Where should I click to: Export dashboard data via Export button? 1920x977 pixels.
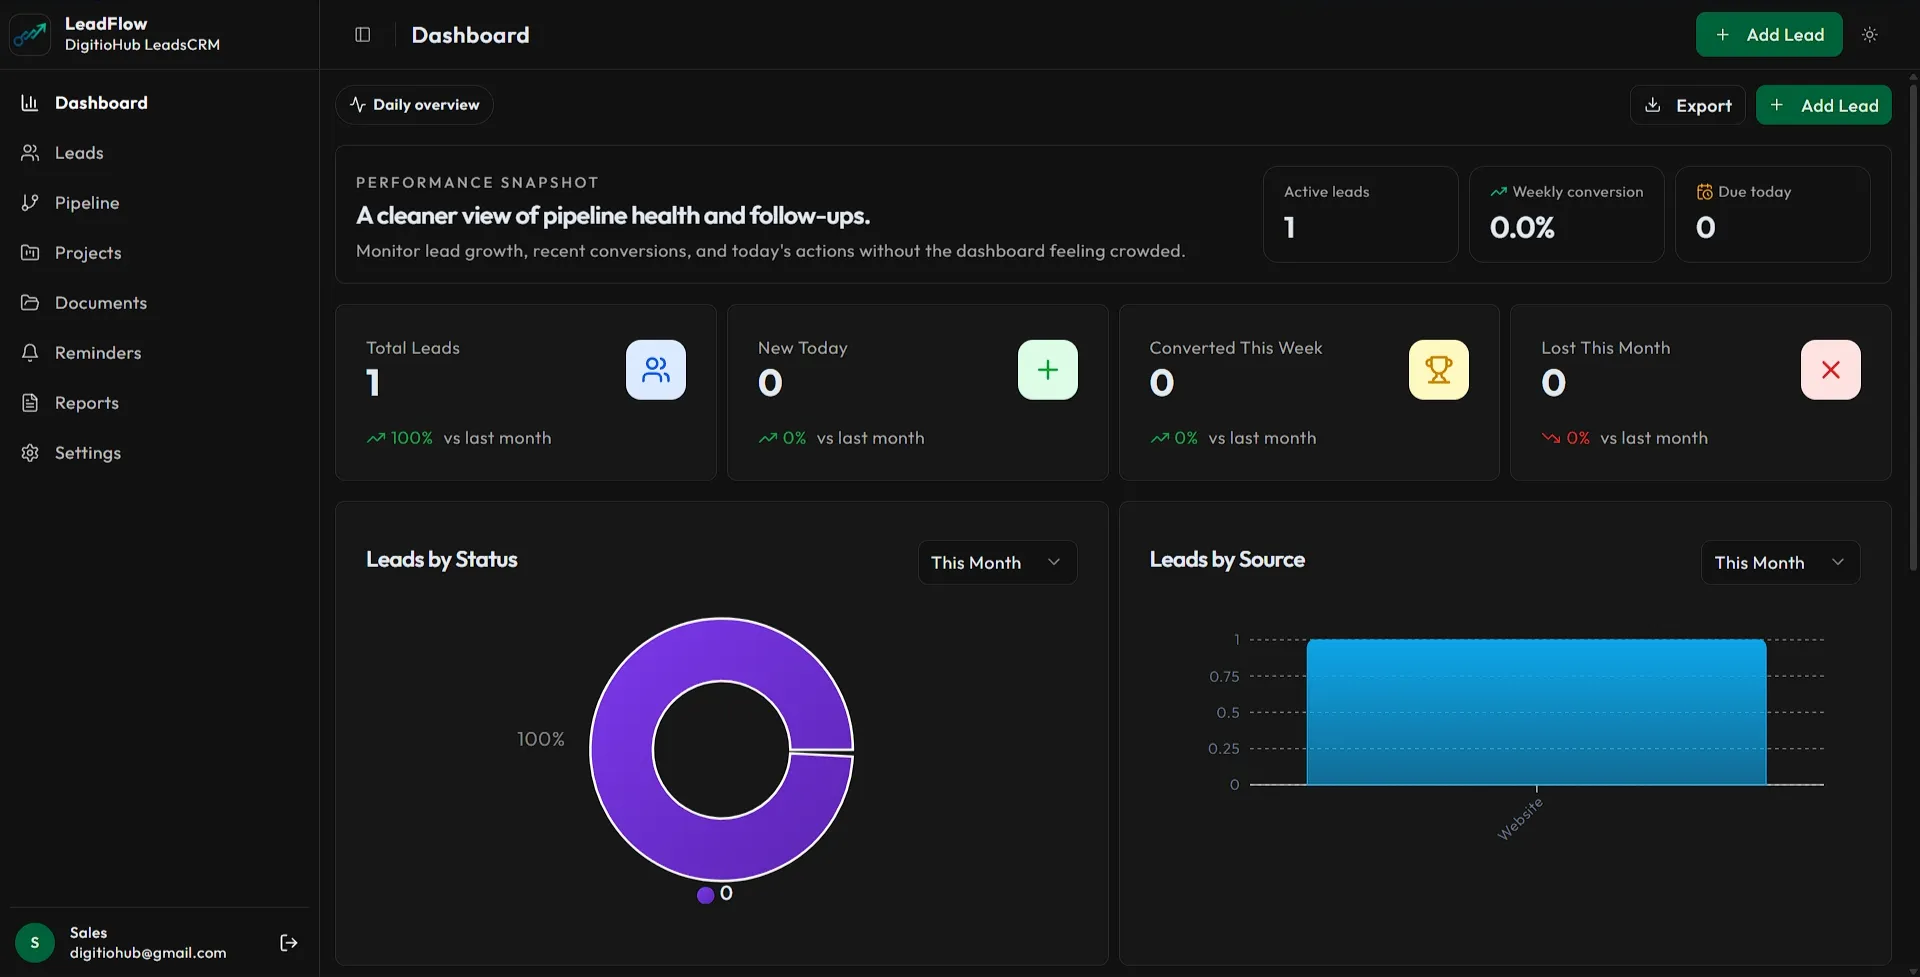point(1687,105)
